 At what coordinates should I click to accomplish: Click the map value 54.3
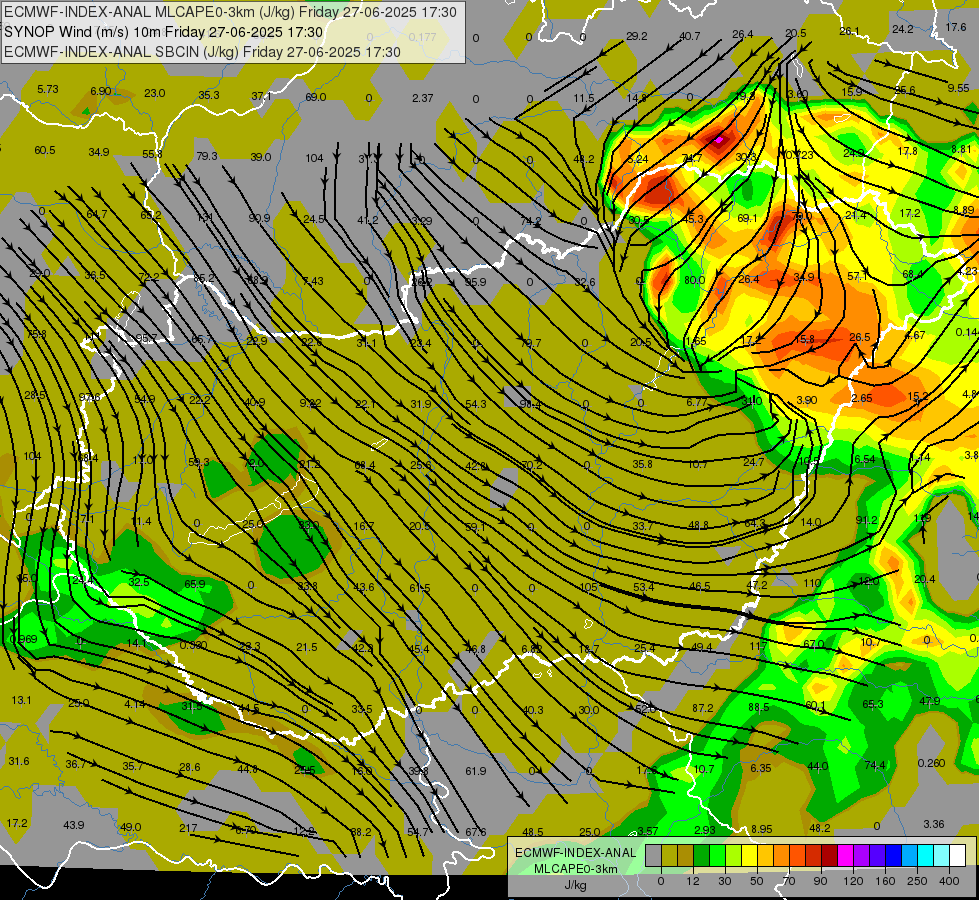[x=476, y=405]
